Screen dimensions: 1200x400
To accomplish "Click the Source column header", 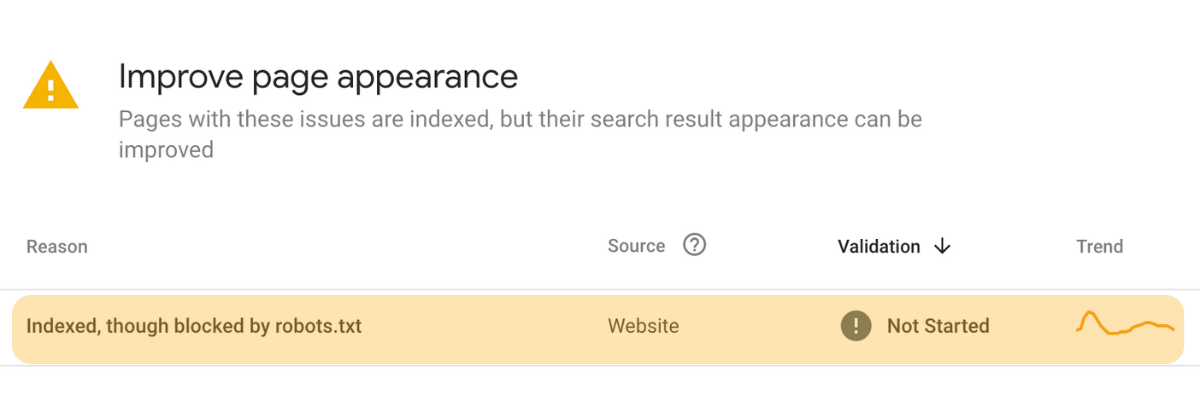I will click(636, 246).
